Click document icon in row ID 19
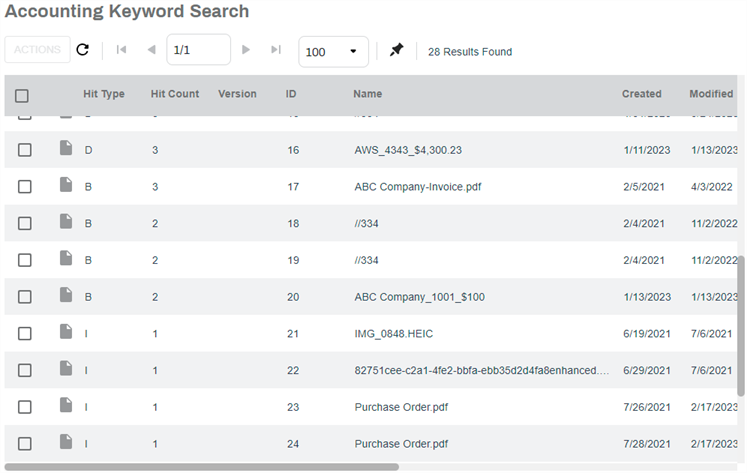The height and width of the screenshot is (473, 747). (x=66, y=258)
